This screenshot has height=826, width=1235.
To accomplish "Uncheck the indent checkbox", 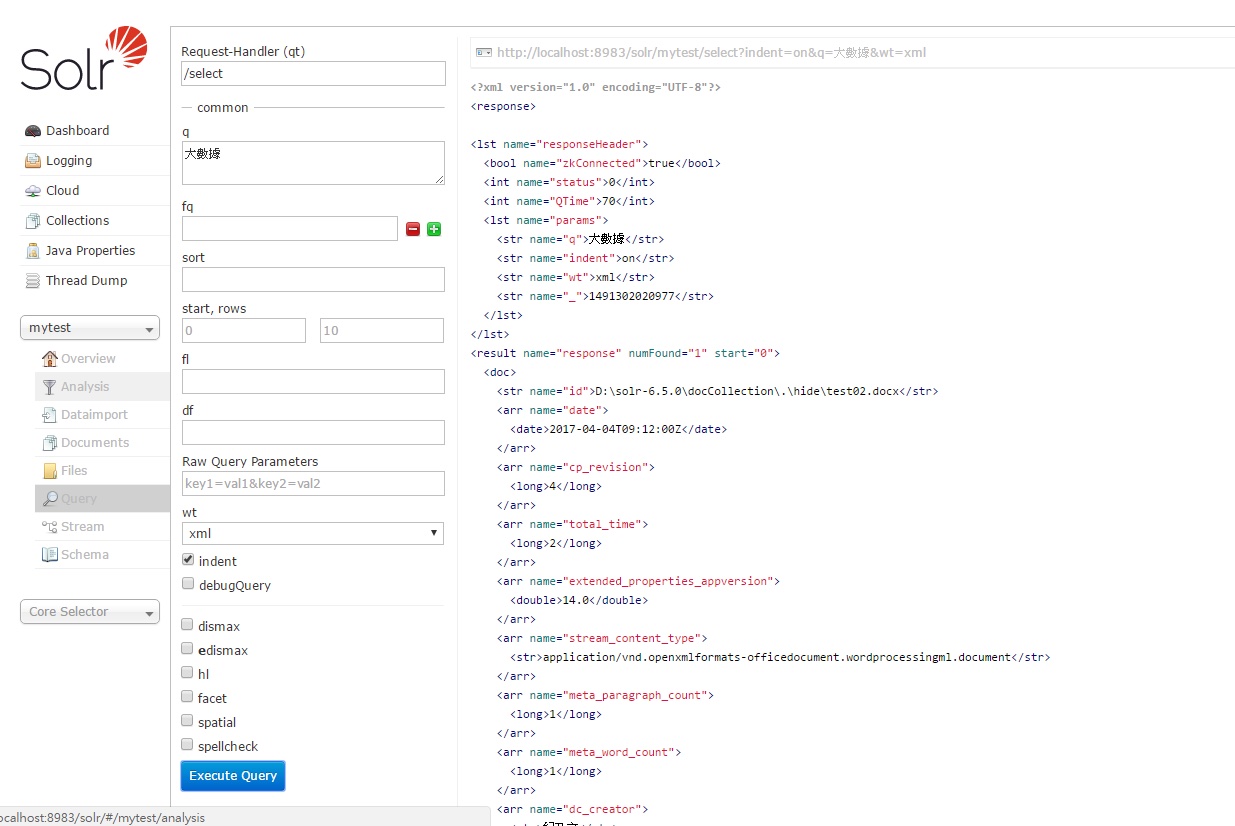I will (x=188, y=560).
